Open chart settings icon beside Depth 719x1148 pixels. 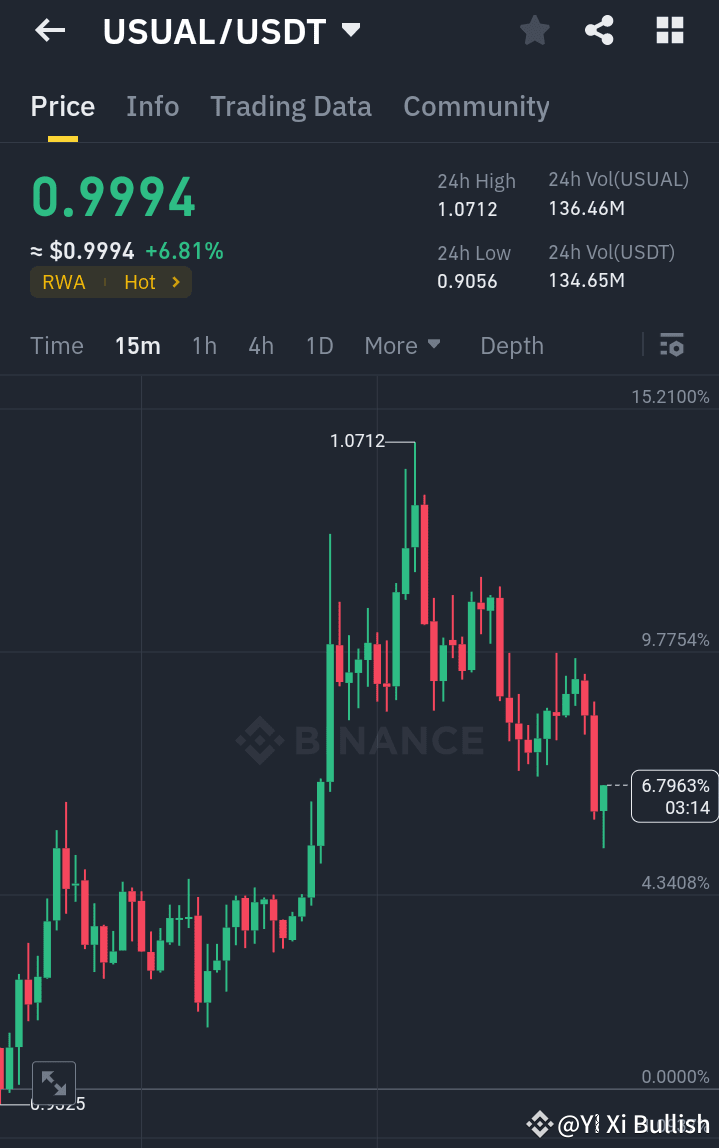[672, 345]
